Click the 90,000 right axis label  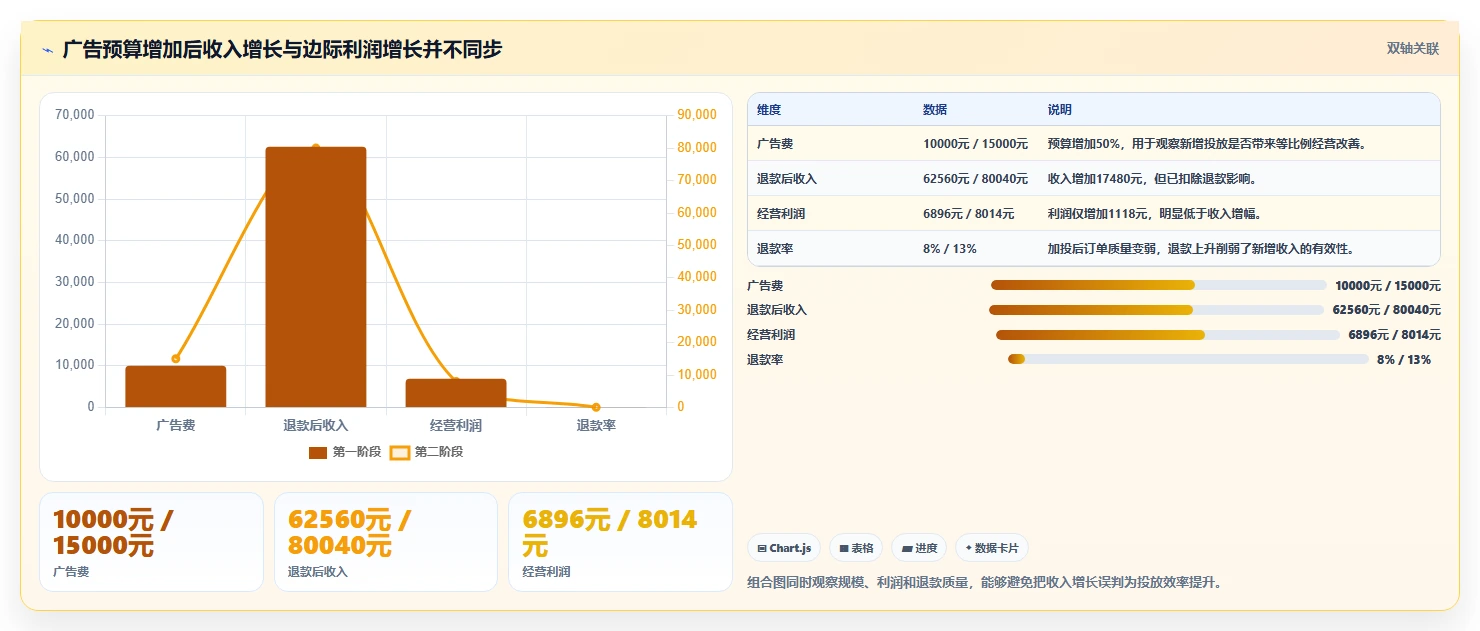pyautogui.click(x=697, y=115)
